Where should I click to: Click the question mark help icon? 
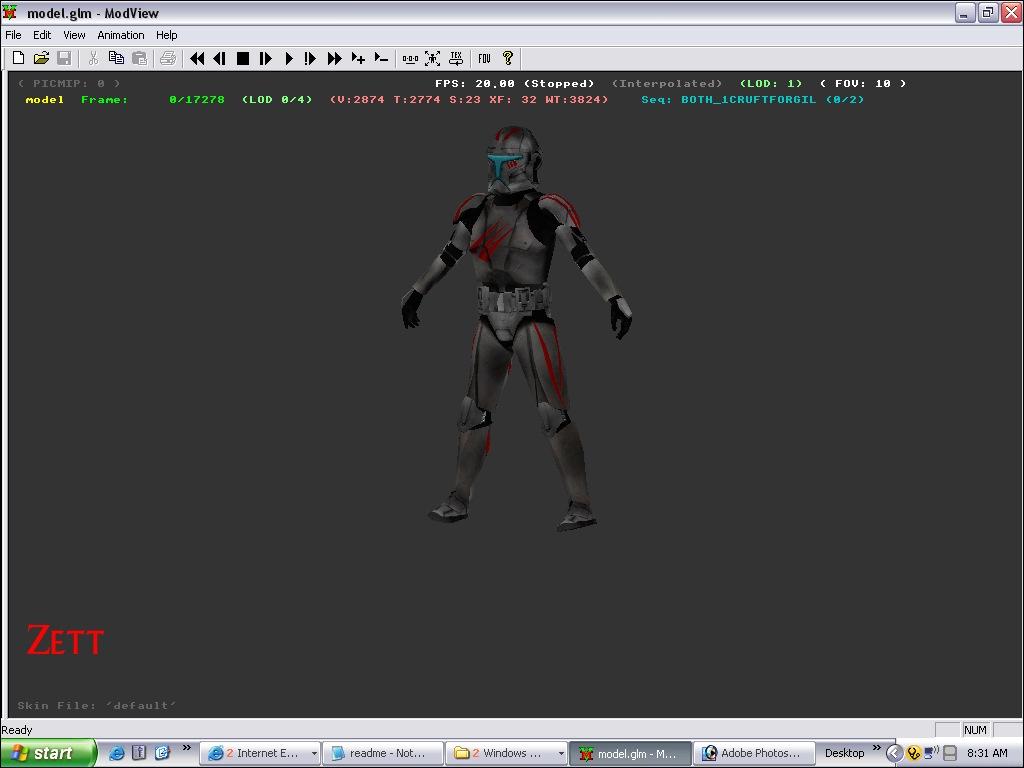[508, 59]
